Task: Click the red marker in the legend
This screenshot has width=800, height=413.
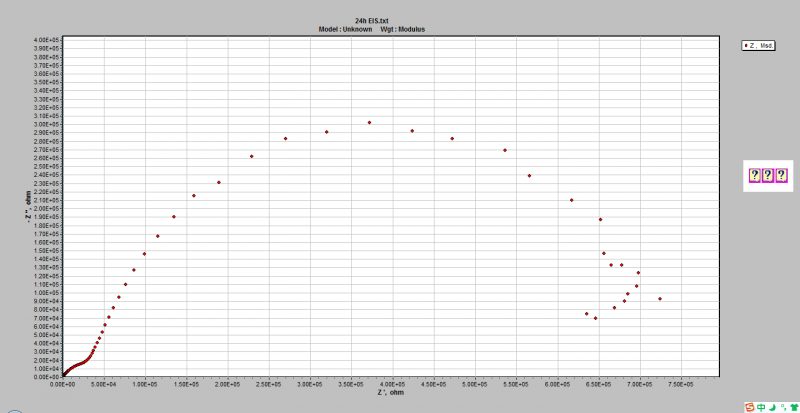Action: coord(746,45)
